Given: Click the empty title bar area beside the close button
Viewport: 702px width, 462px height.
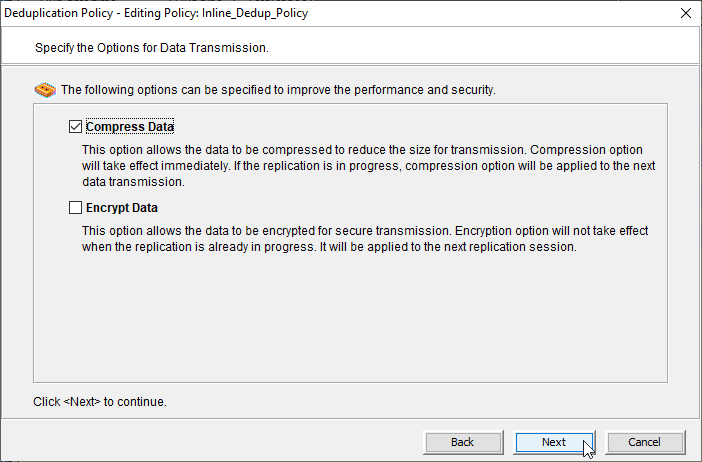Looking at the screenshot, I should (500, 14).
